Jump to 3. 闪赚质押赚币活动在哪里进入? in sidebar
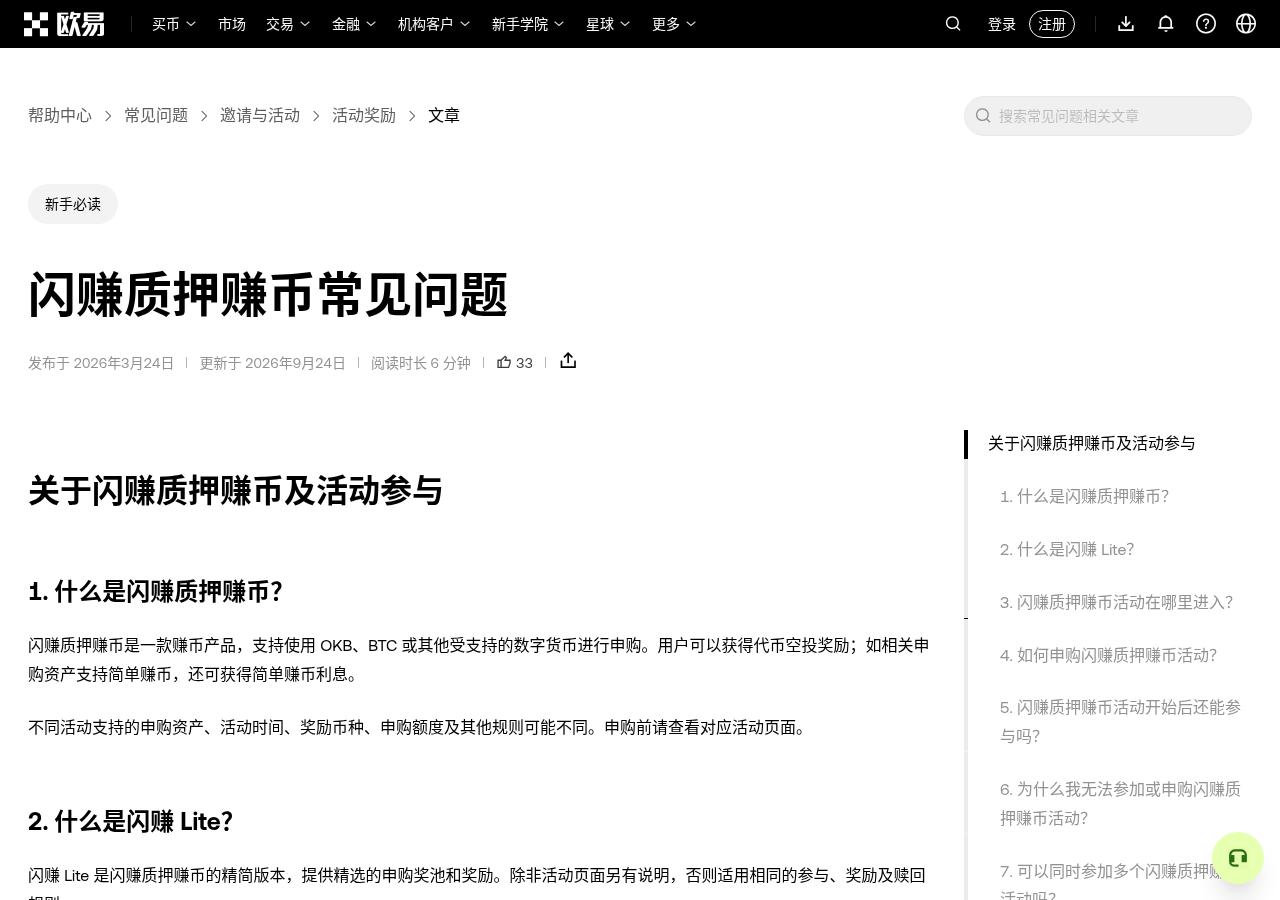The width and height of the screenshot is (1280, 900). [x=1117, y=602]
